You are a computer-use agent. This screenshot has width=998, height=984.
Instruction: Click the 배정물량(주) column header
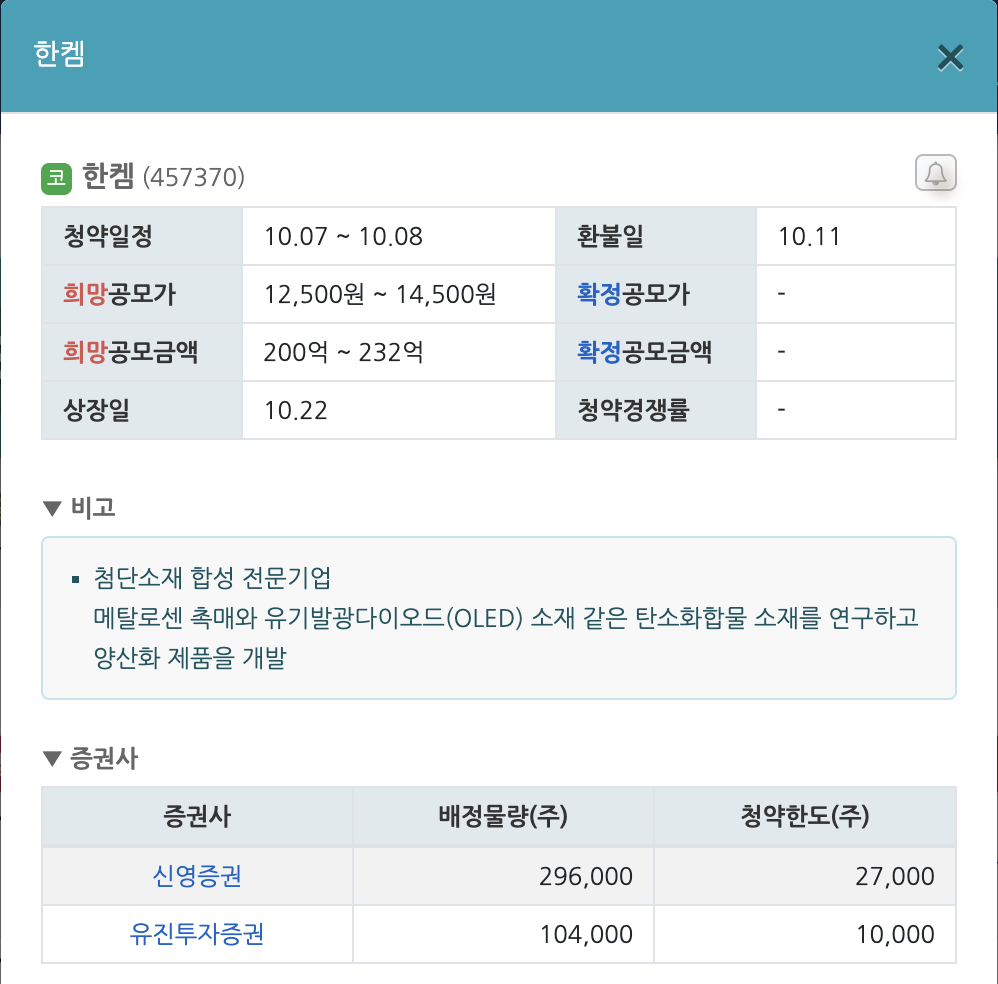(503, 816)
